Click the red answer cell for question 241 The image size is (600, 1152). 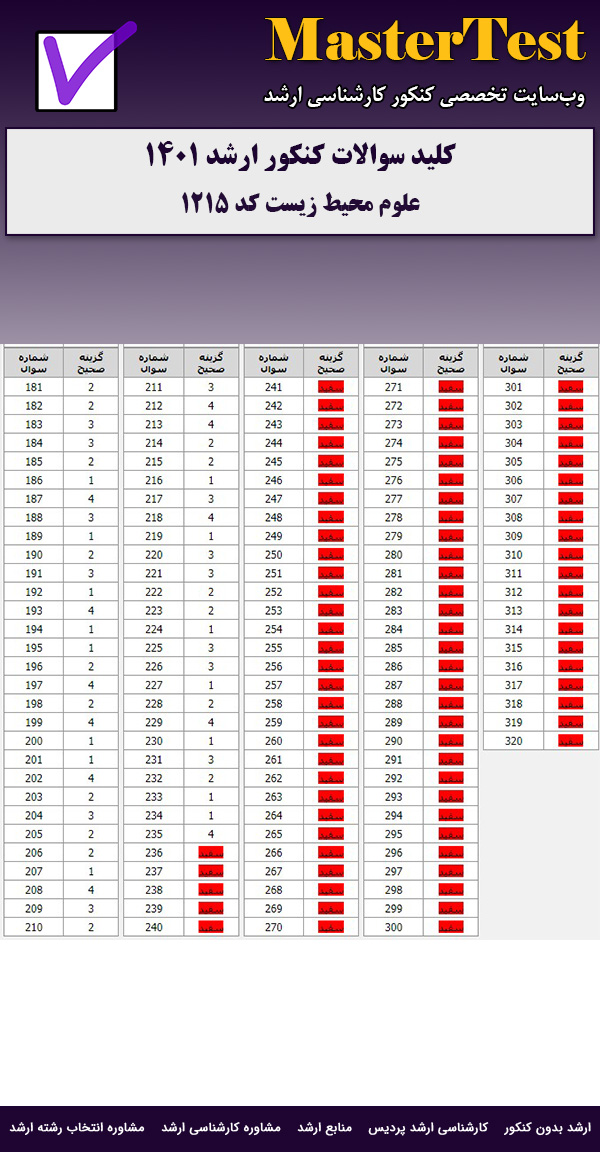point(331,387)
